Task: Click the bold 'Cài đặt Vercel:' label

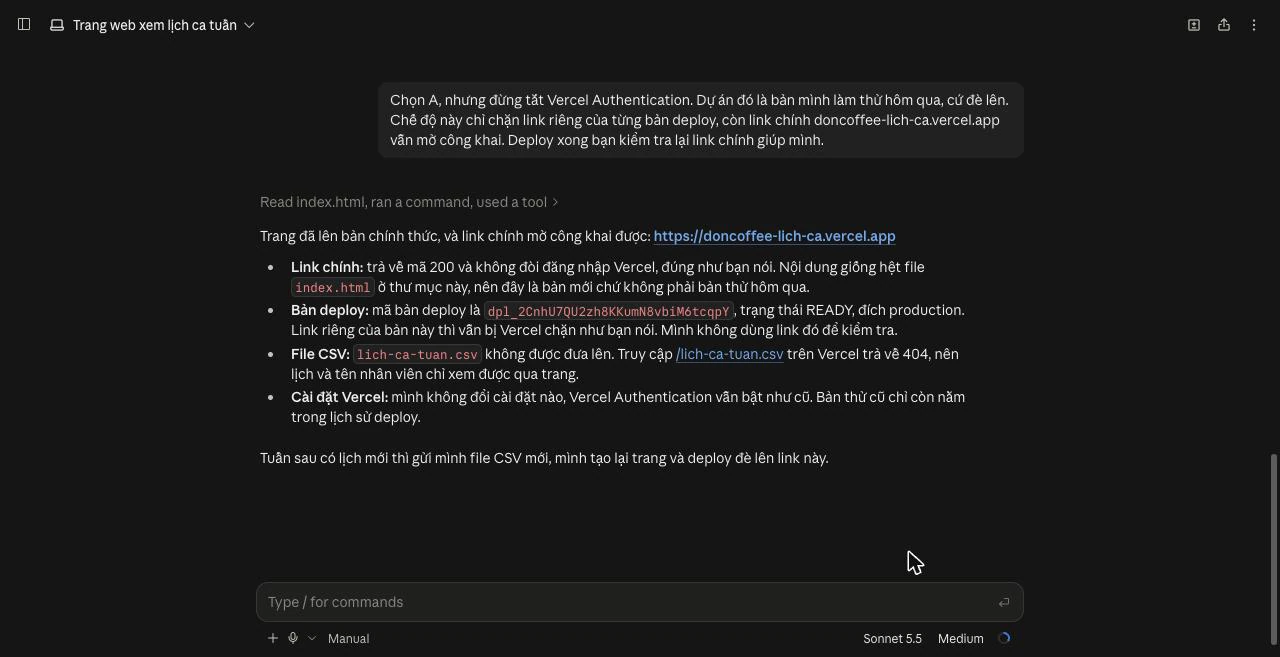Action: pyautogui.click(x=340, y=397)
